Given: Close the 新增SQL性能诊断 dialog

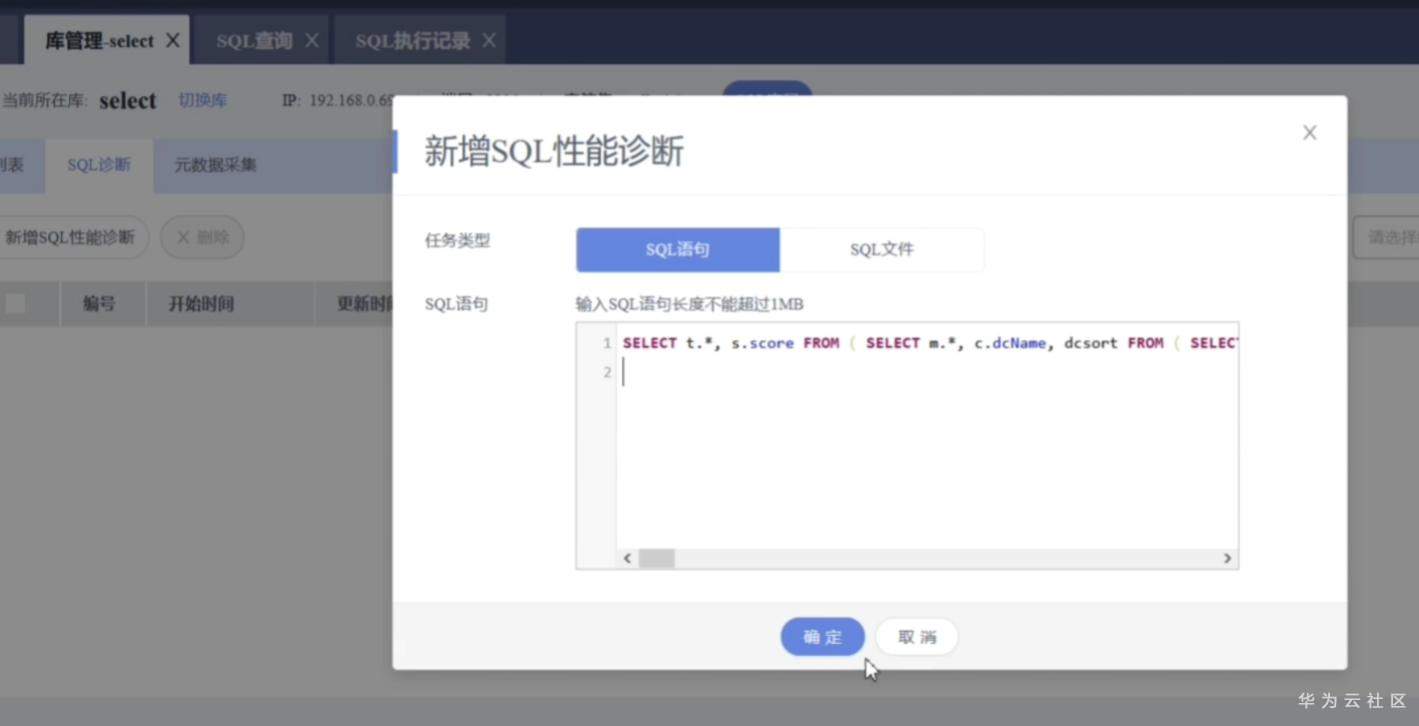Looking at the screenshot, I should 1309,132.
